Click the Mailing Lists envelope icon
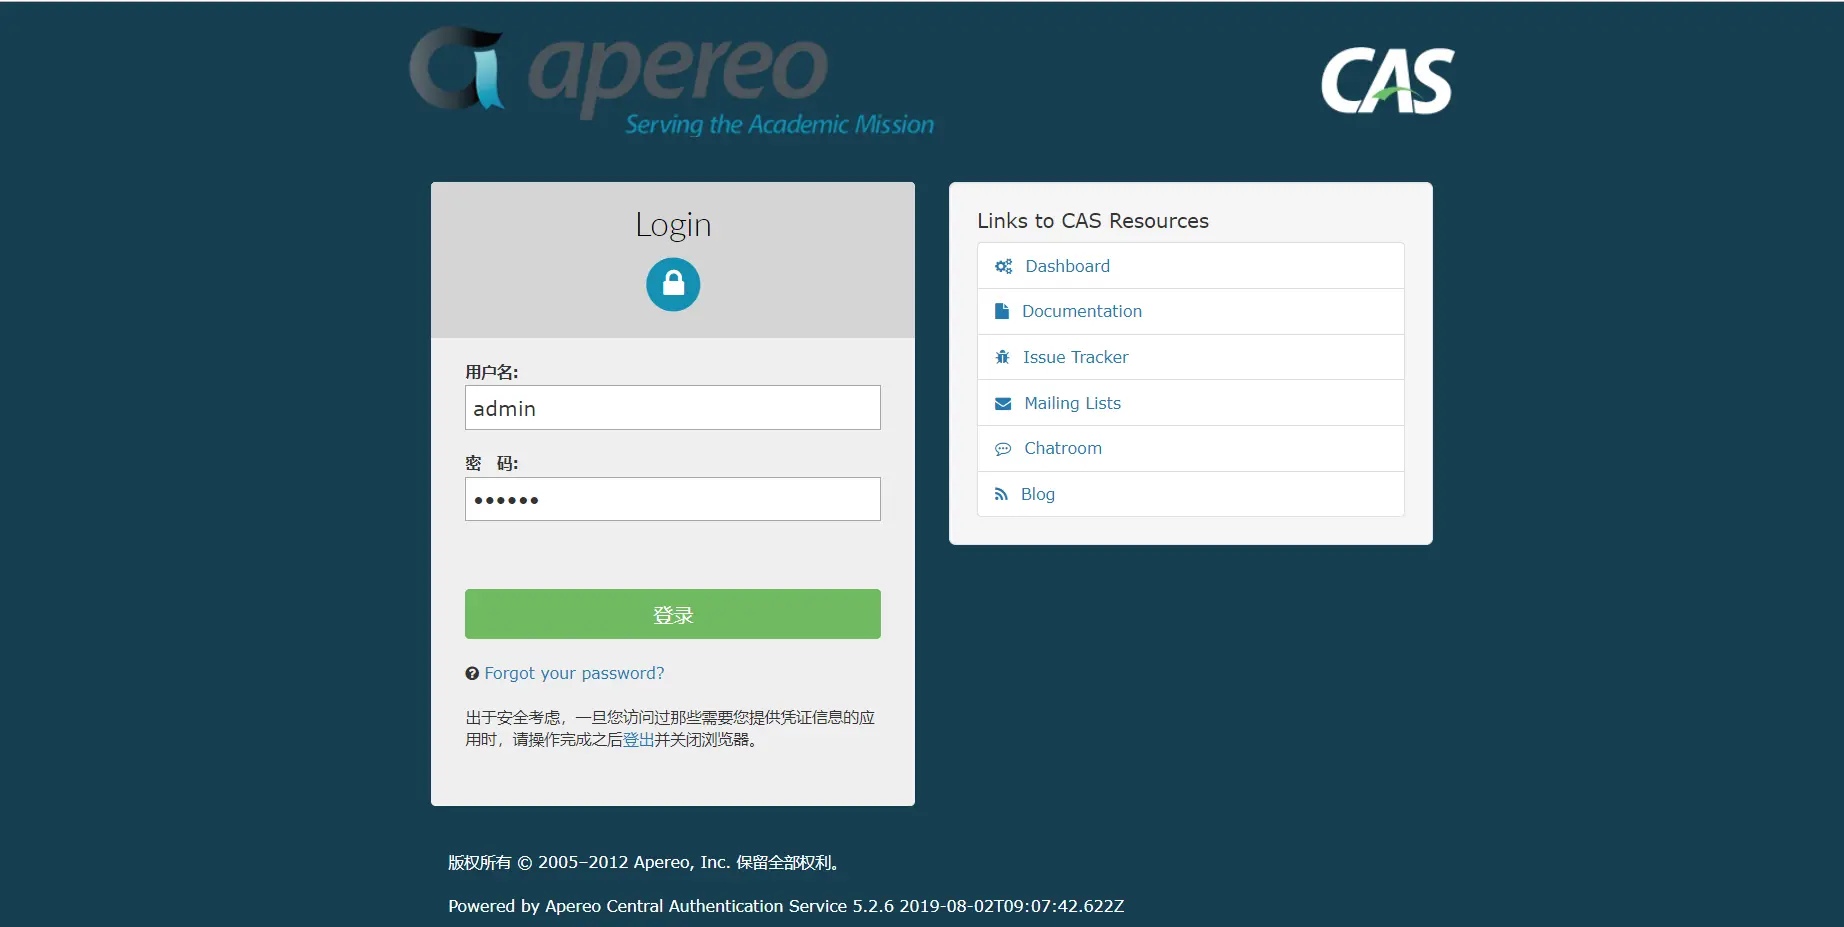 pyautogui.click(x=1003, y=403)
